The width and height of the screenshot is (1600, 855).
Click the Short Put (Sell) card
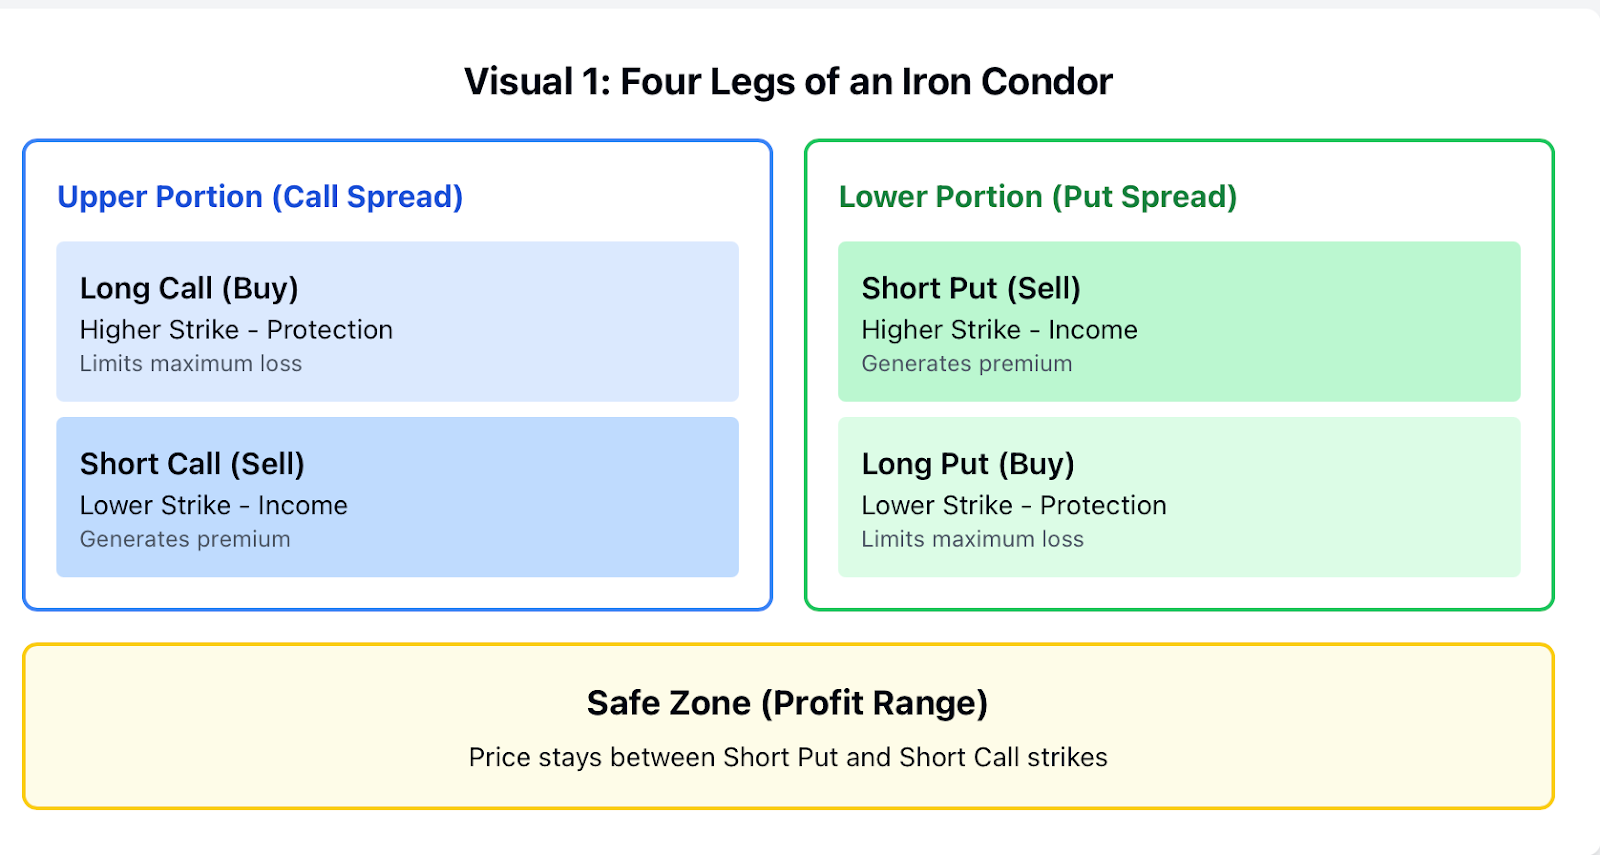pyautogui.click(x=1179, y=321)
